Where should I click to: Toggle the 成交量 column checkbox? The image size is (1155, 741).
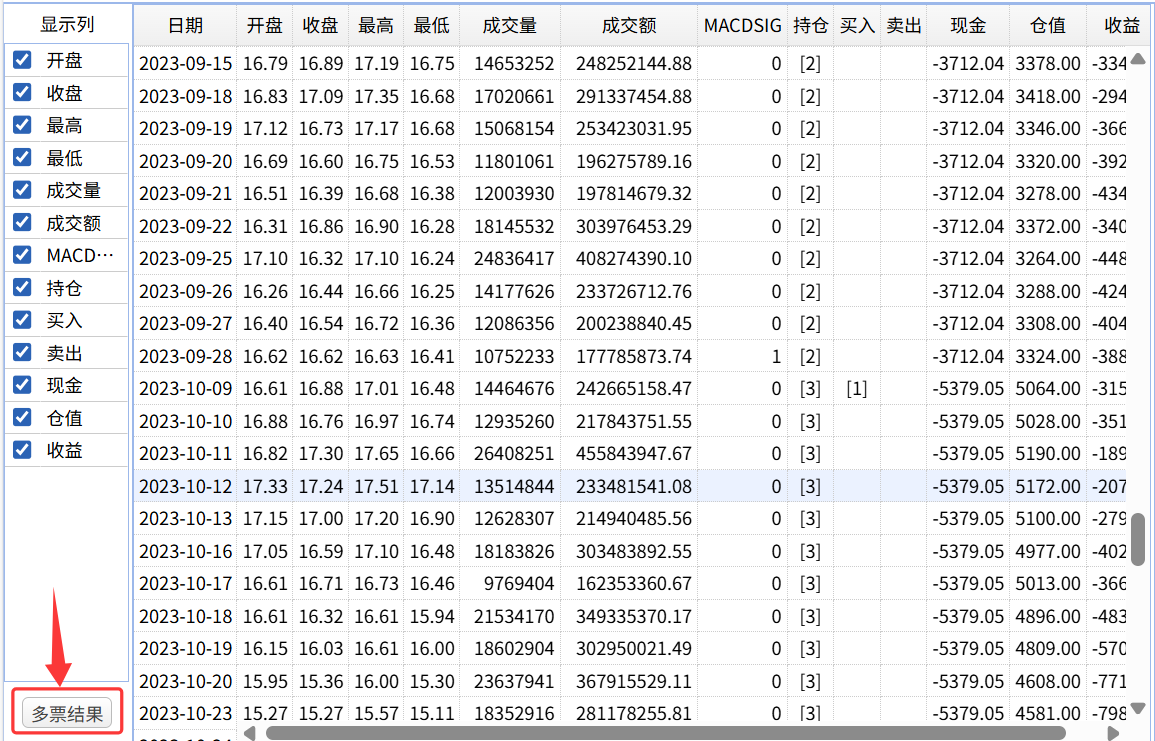[22, 189]
